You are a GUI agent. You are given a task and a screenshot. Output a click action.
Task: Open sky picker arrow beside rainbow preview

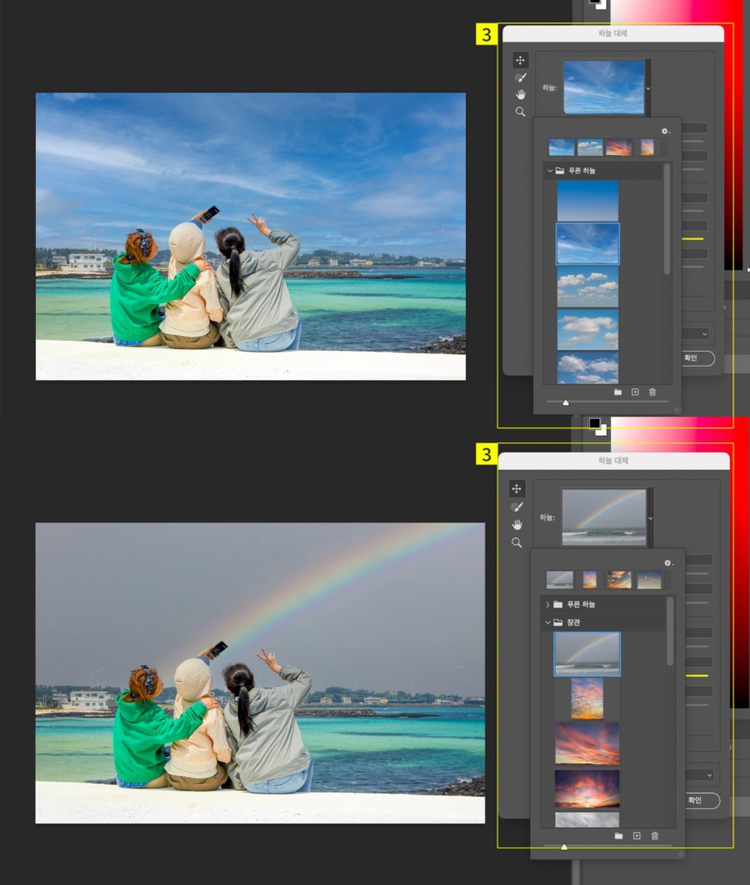click(650, 518)
